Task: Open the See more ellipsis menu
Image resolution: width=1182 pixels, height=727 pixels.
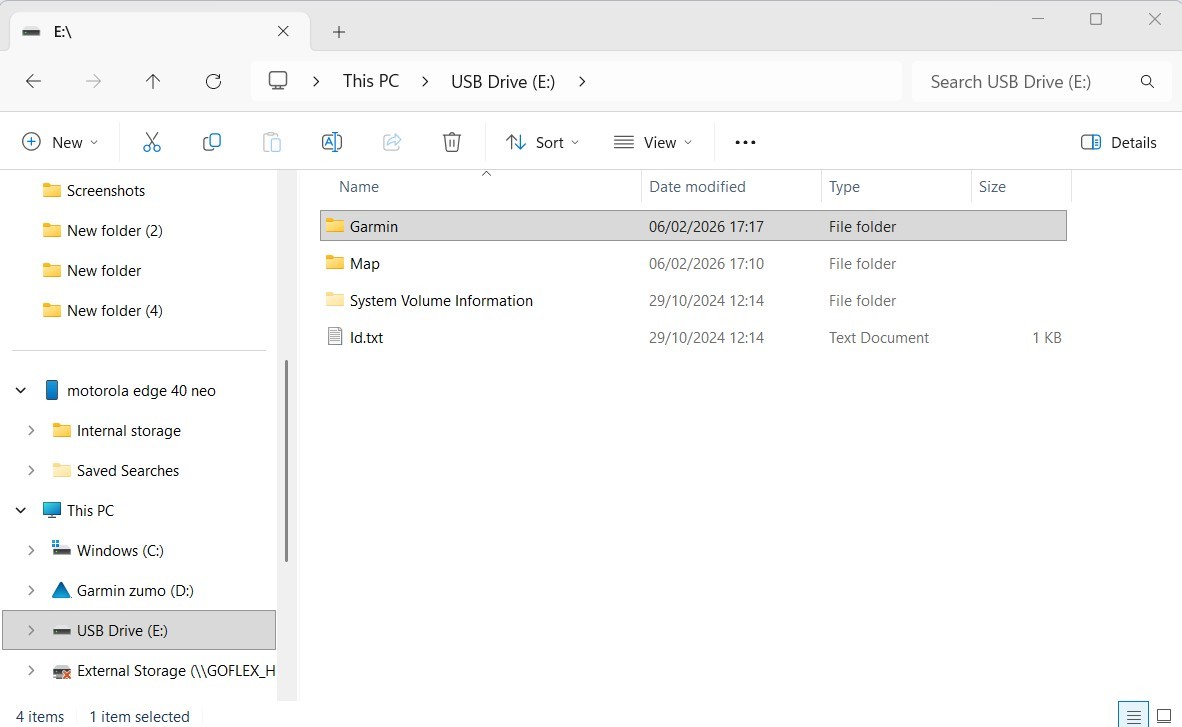Action: click(x=745, y=143)
